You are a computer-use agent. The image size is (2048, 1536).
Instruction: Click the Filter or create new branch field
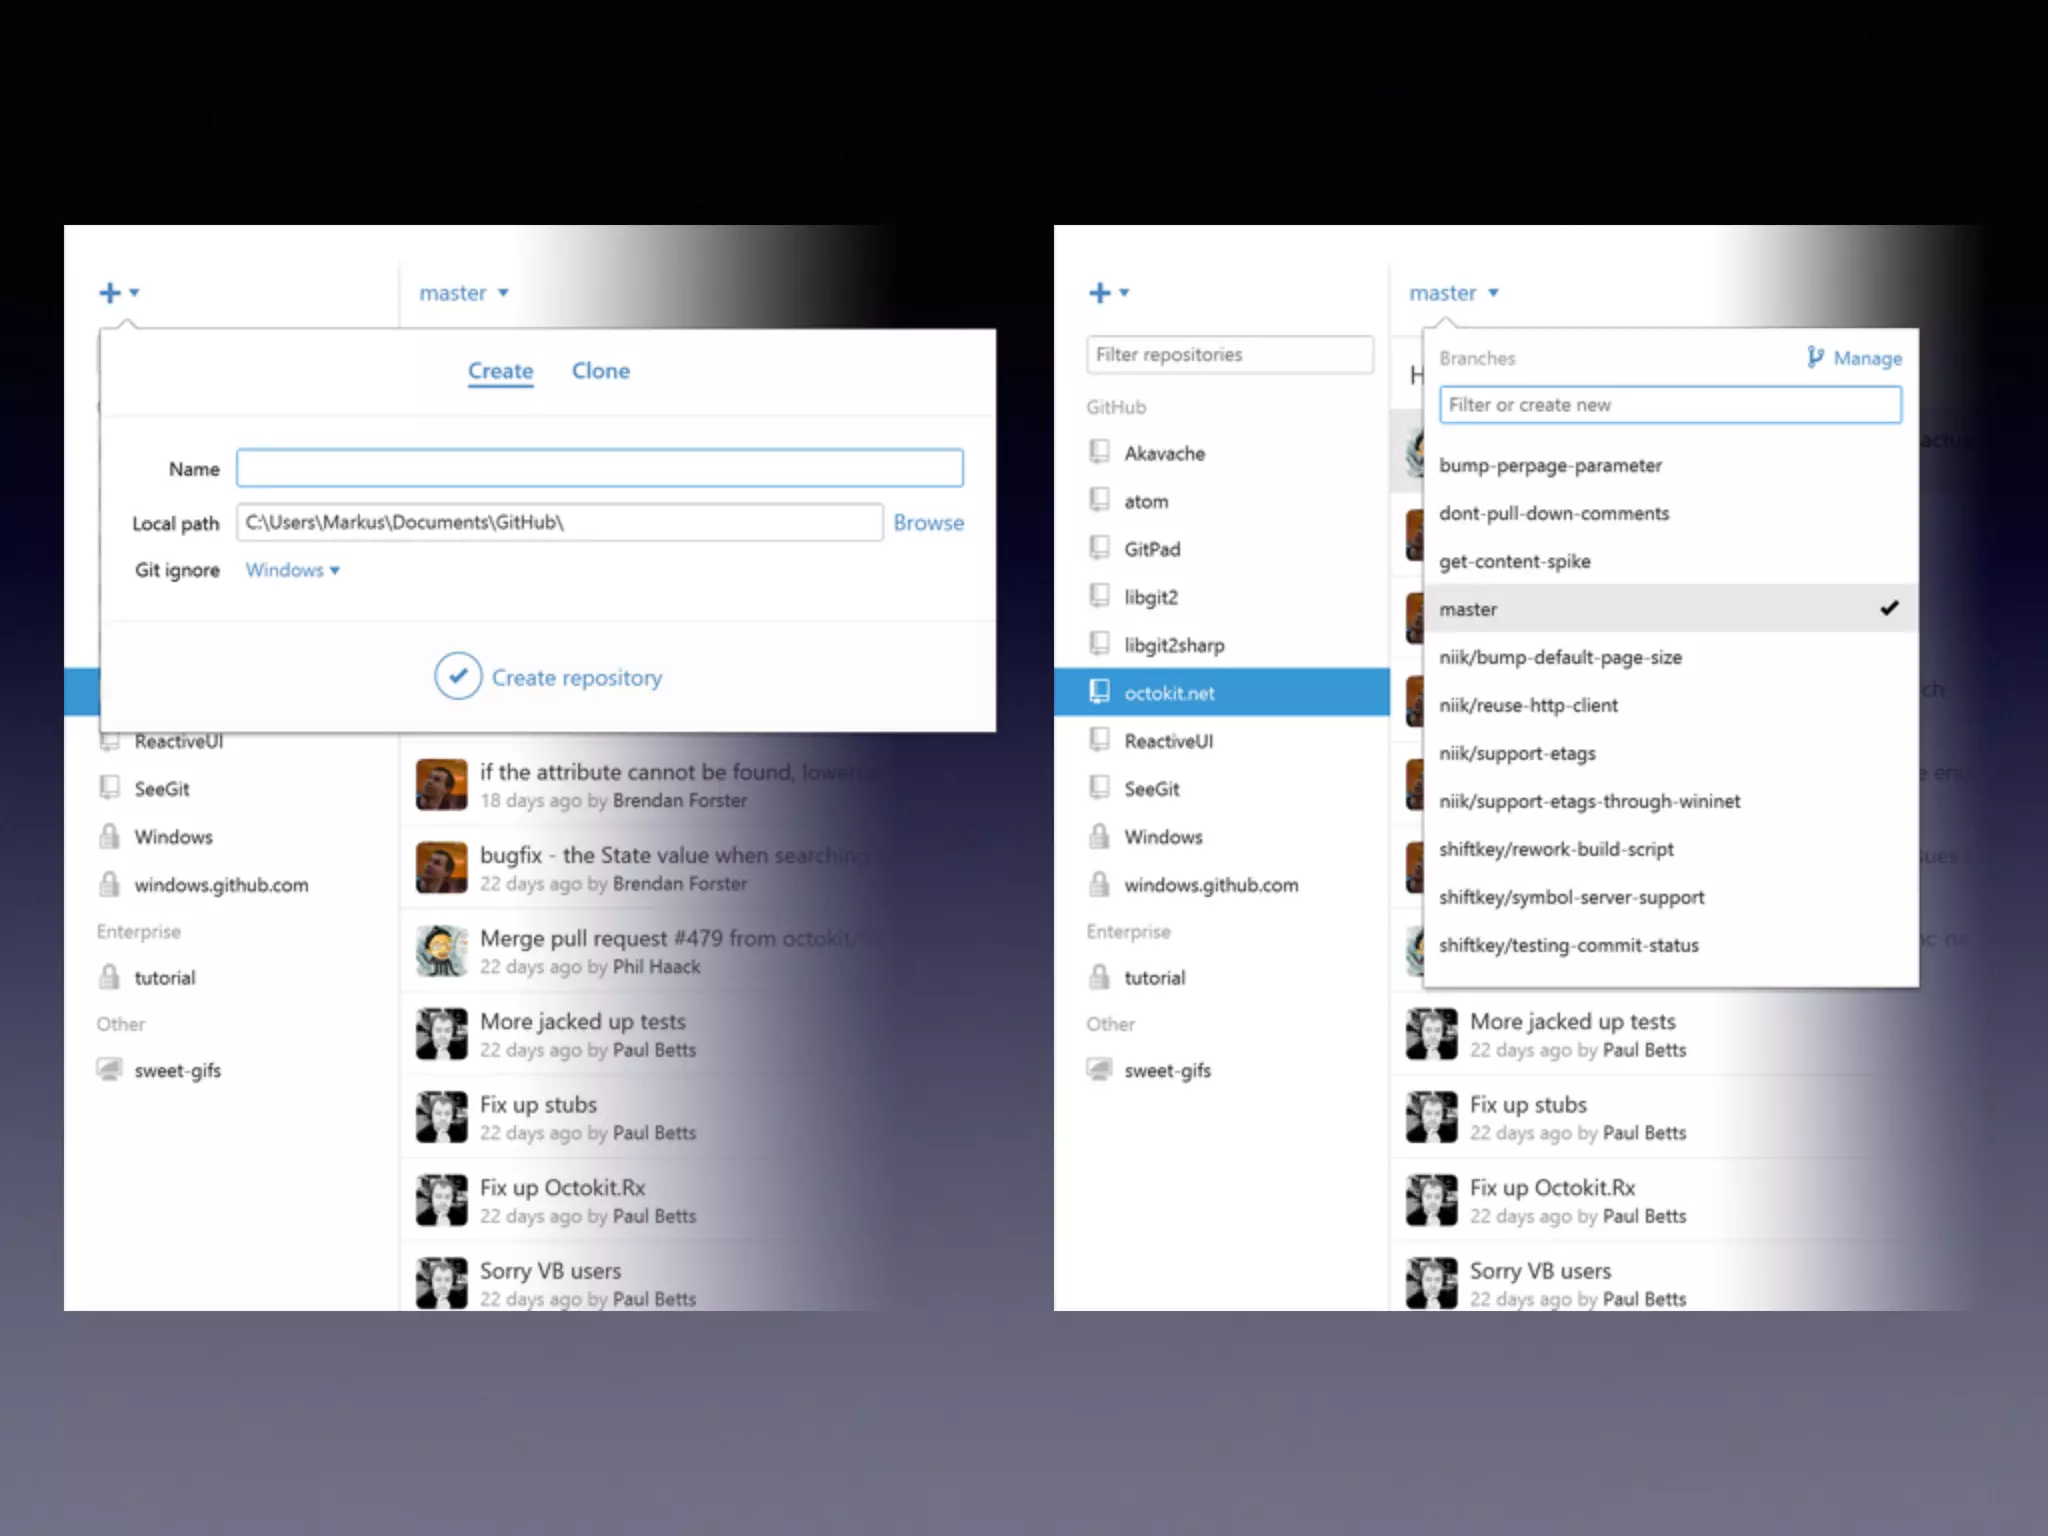(x=1669, y=405)
